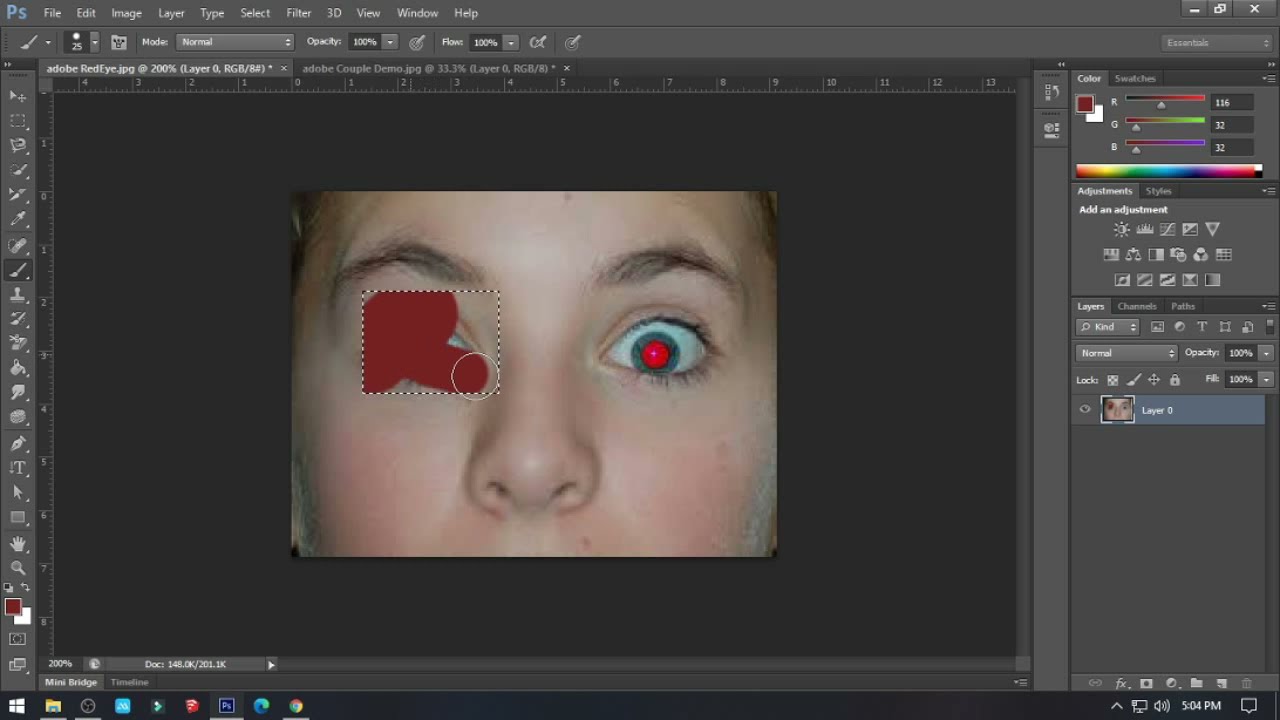Select the Hand tool

tap(18, 544)
